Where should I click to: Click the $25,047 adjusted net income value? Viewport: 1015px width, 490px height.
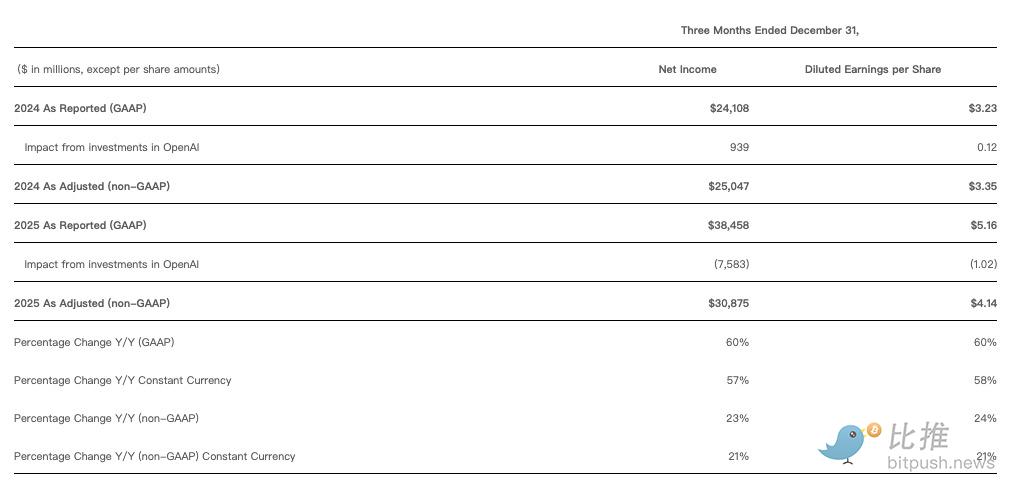pyautogui.click(x=729, y=186)
